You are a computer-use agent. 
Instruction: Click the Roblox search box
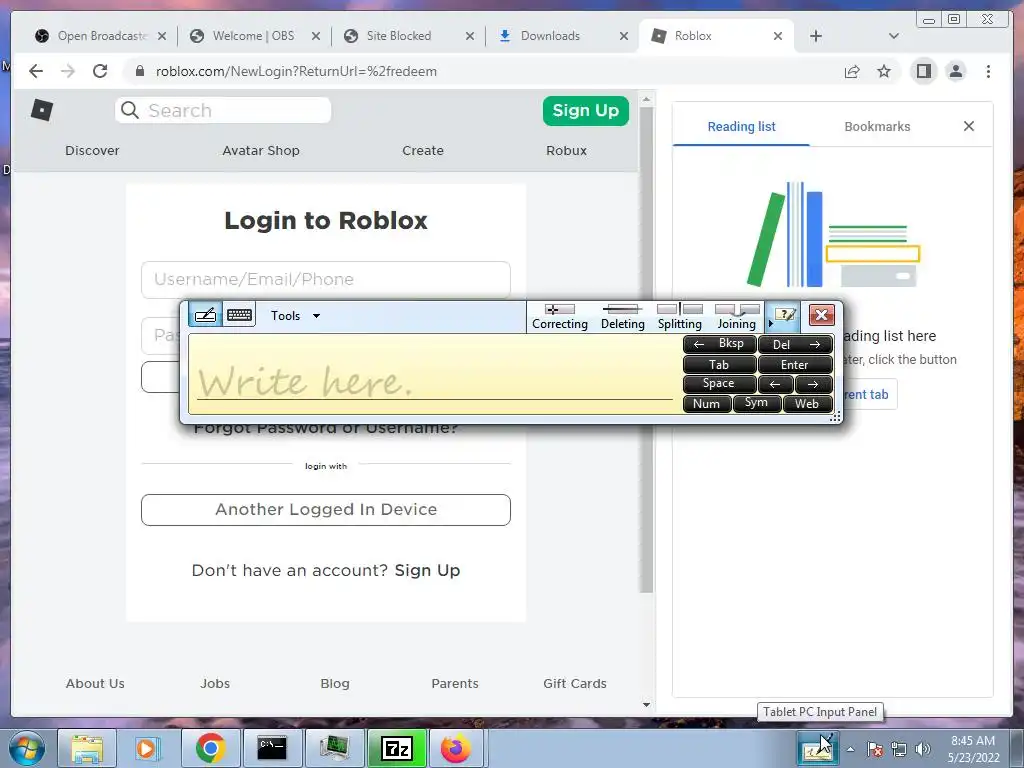click(x=223, y=110)
